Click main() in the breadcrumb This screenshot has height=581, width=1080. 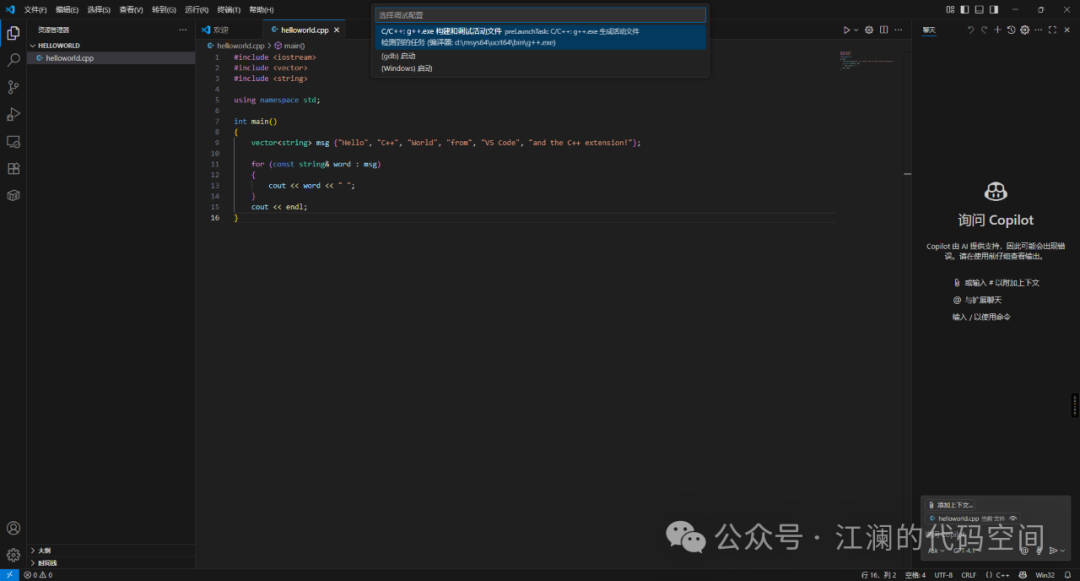[x=290, y=45]
